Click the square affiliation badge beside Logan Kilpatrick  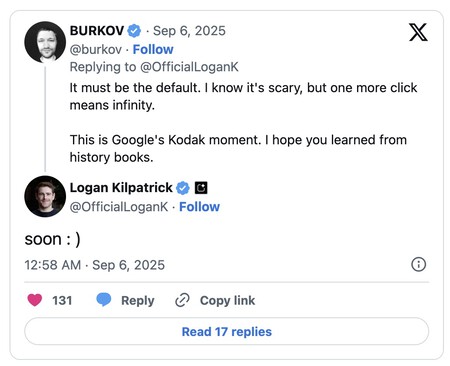point(201,188)
